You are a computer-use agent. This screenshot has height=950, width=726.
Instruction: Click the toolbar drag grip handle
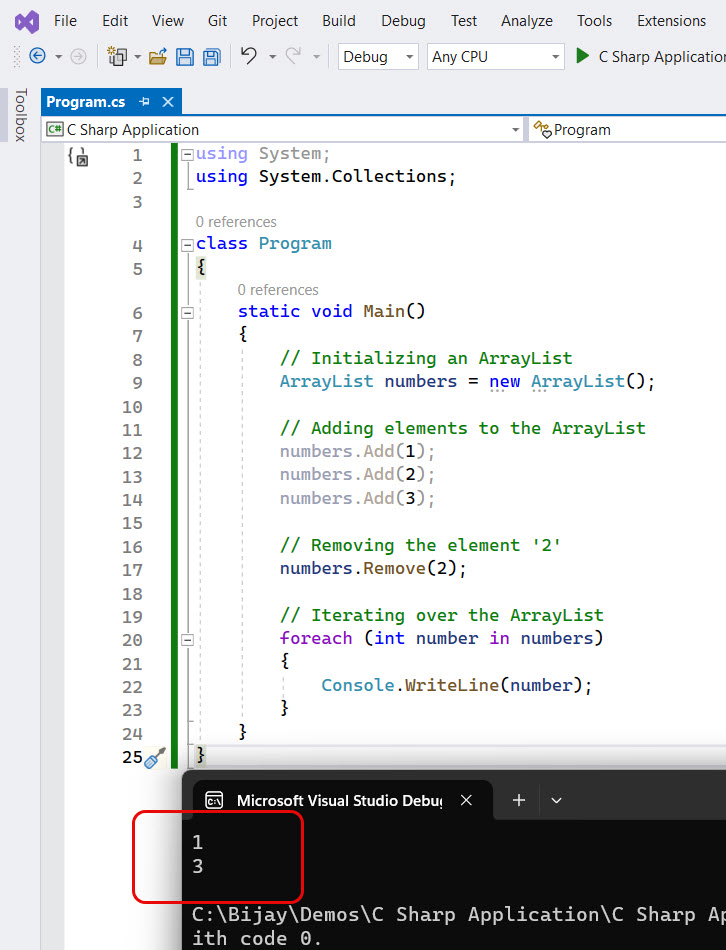coord(16,56)
